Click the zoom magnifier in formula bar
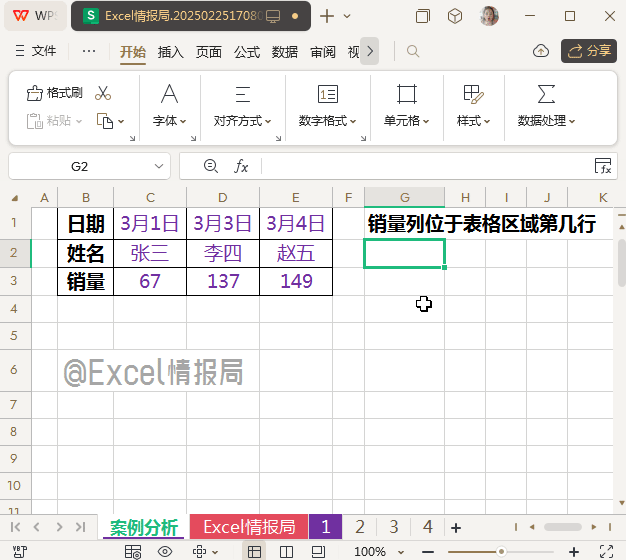Viewport: 626px width, 560px height. pos(210,166)
